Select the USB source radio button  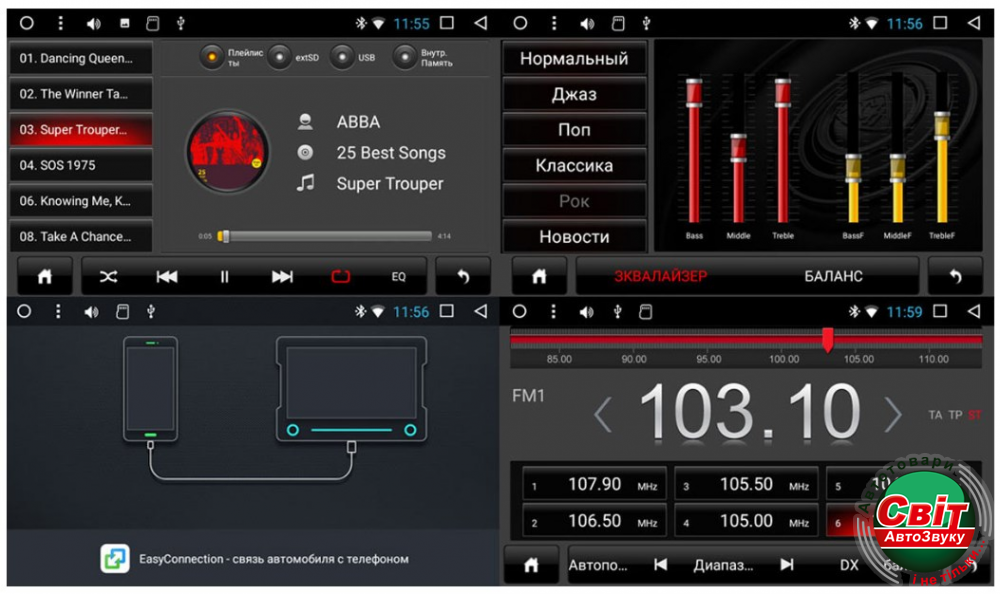(343, 57)
